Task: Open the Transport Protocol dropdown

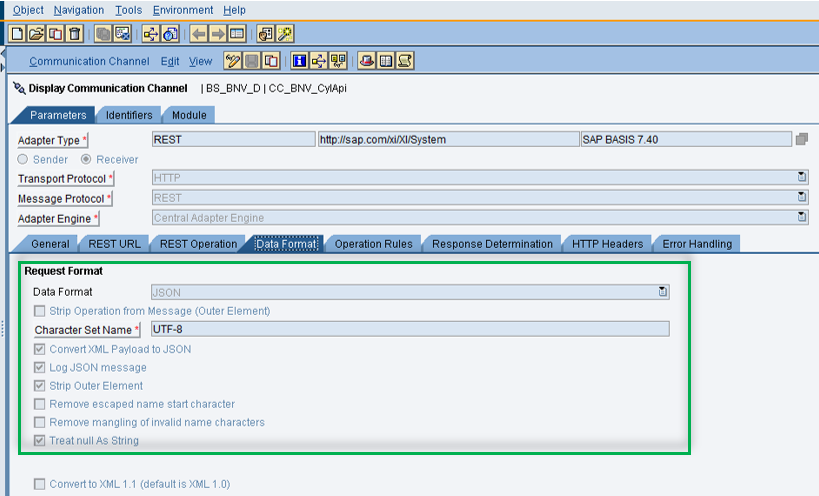Action: click(x=802, y=177)
